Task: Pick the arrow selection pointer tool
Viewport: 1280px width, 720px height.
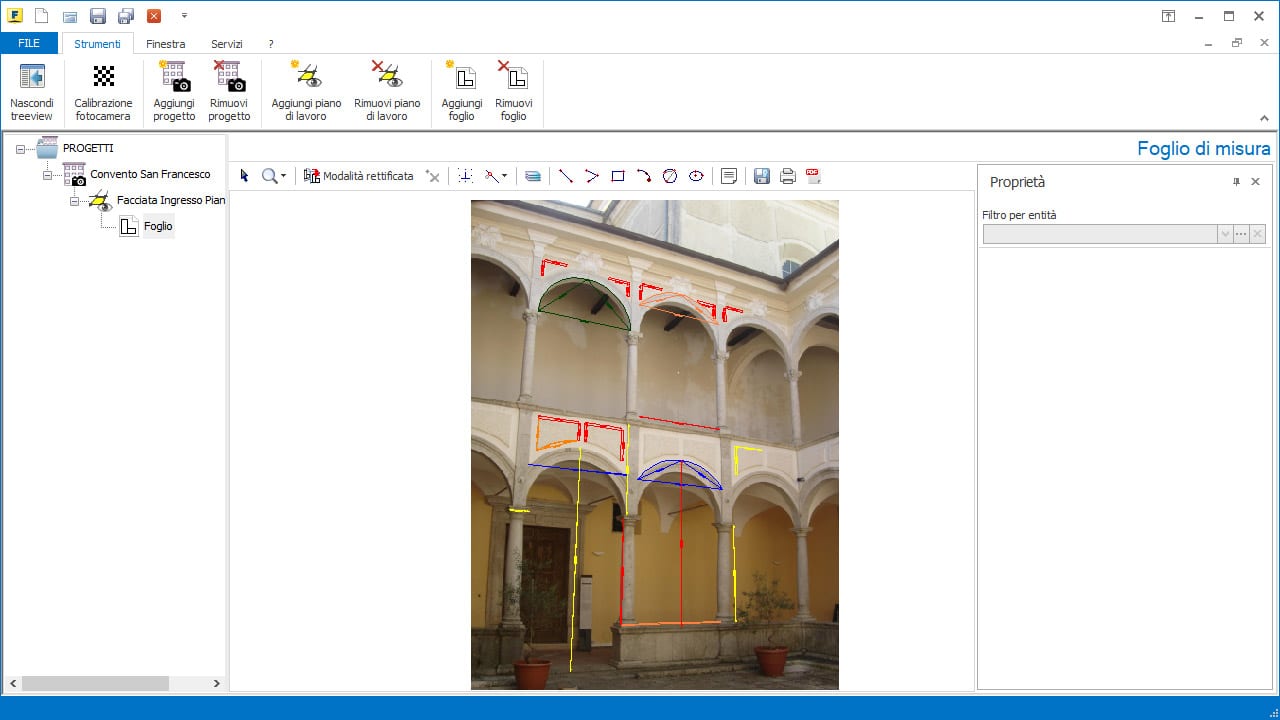Action: tap(244, 176)
